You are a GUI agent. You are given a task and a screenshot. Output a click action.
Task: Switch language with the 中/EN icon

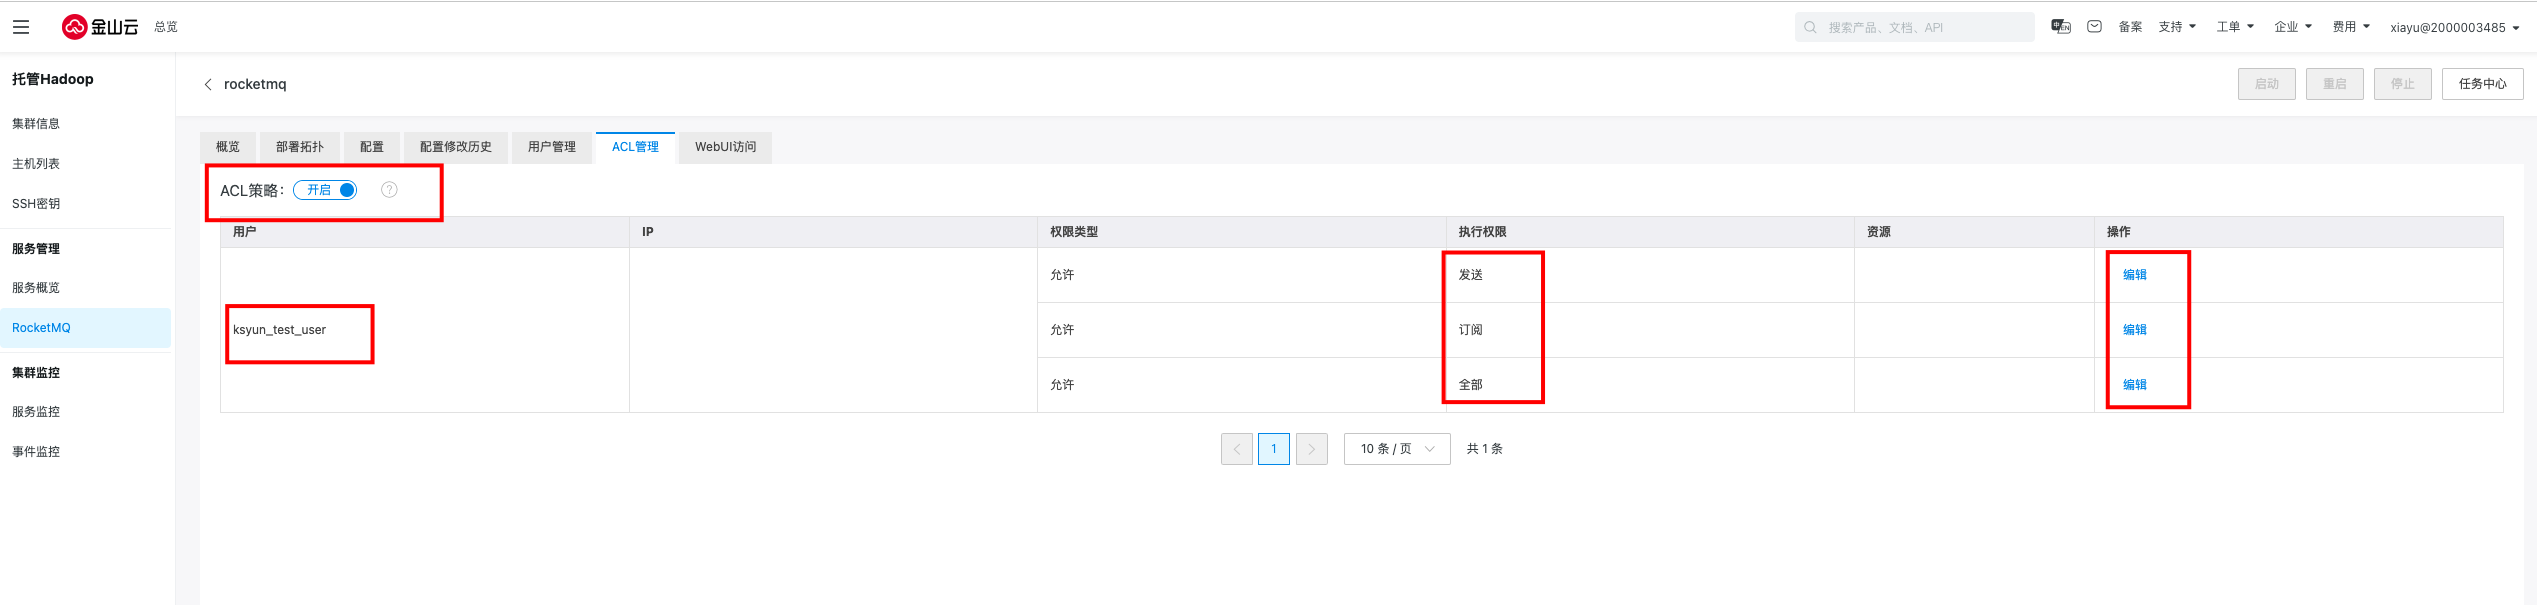pyautogui.click(x=2061, y=27)
